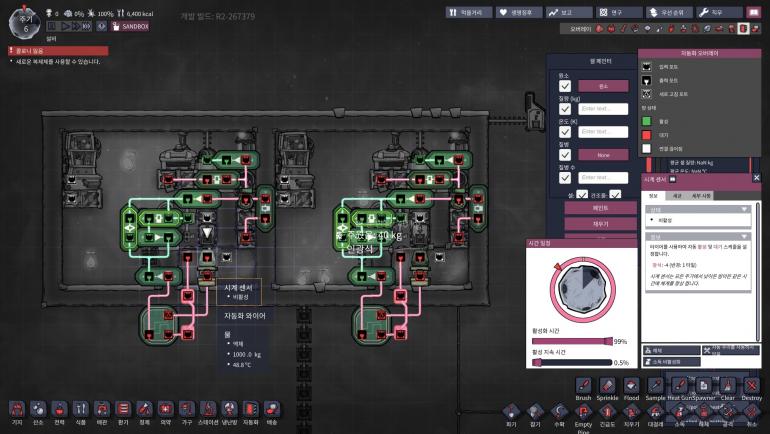The width and height of the screenshot is (770, 434).
Task: Select the Sample sandbox tool
Action: [x=655, y=385]
